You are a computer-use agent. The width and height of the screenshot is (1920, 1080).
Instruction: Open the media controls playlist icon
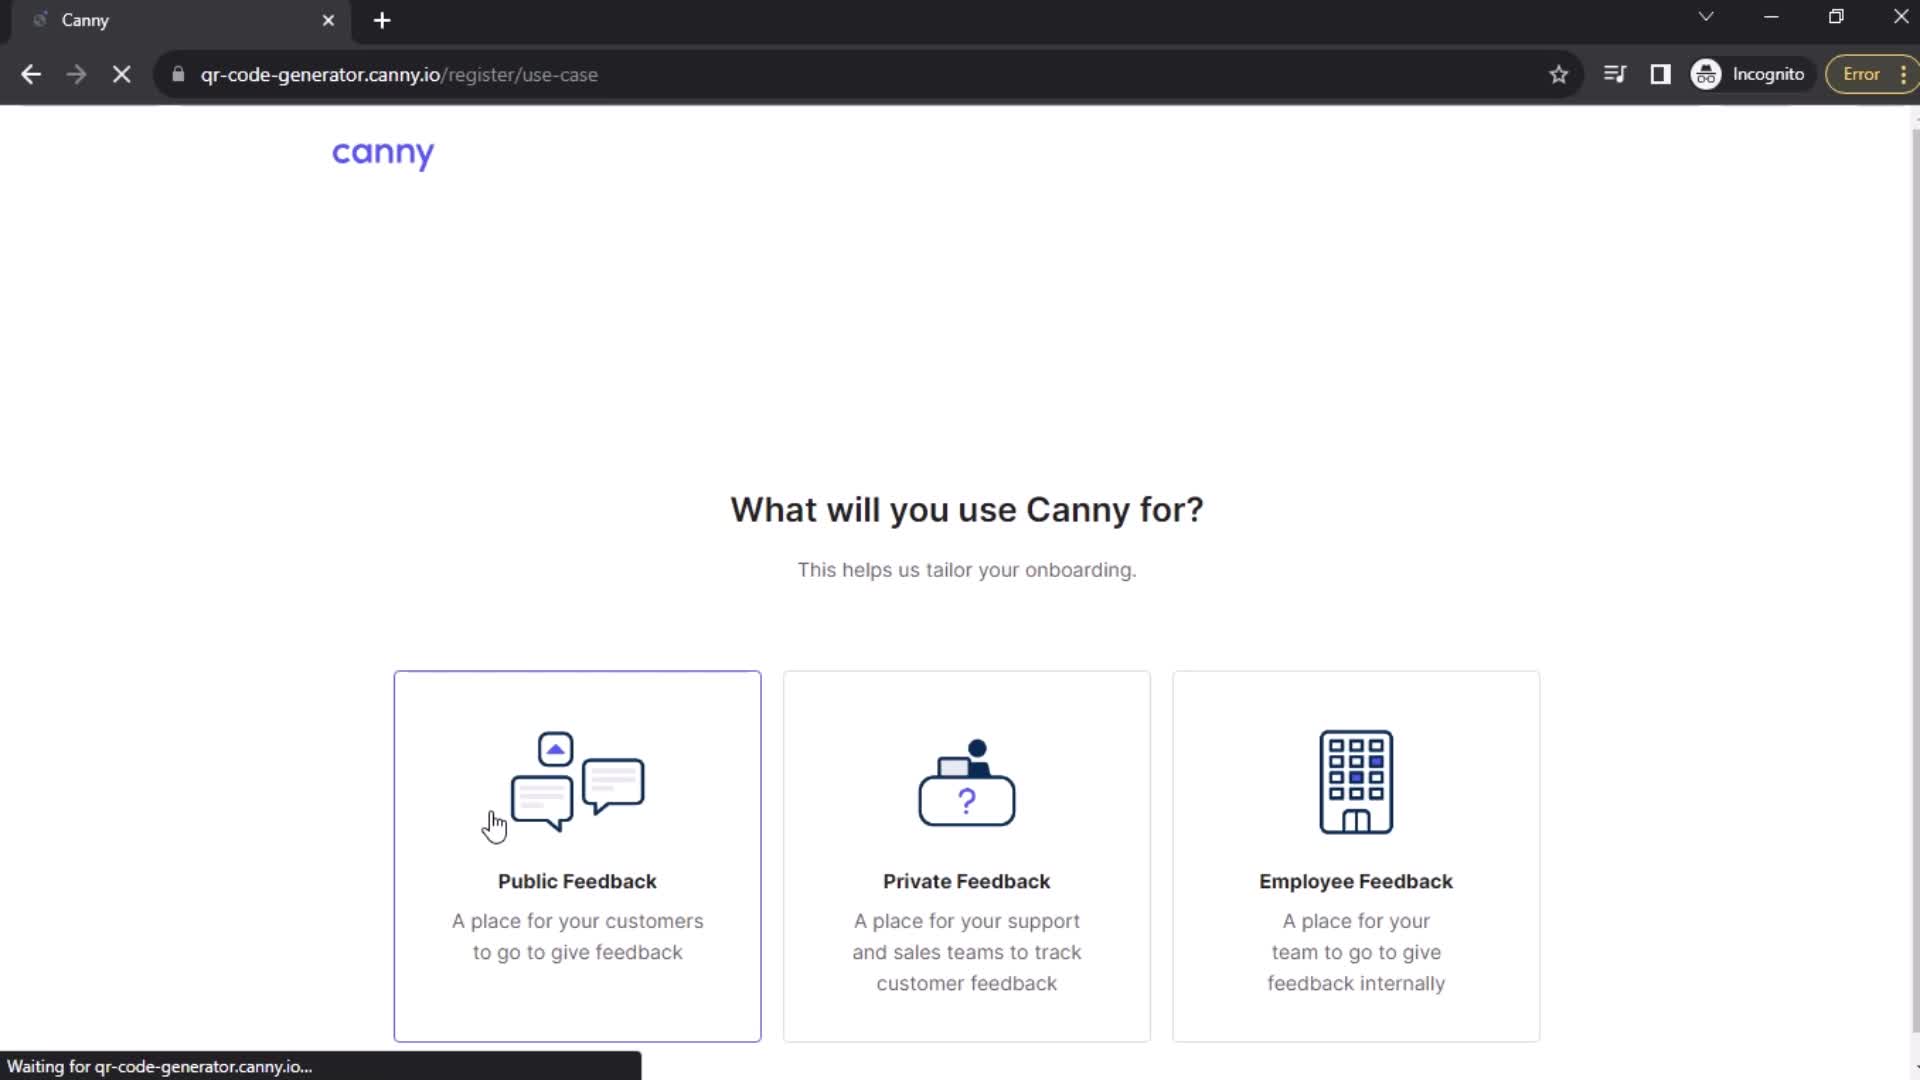pos(1615,74)
